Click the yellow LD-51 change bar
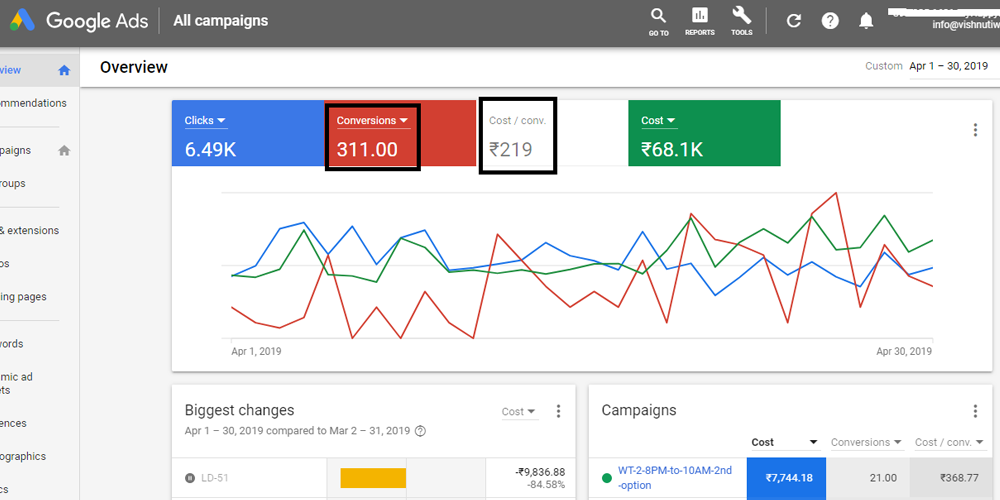The image size is (1000, 500). coord(373,478)
